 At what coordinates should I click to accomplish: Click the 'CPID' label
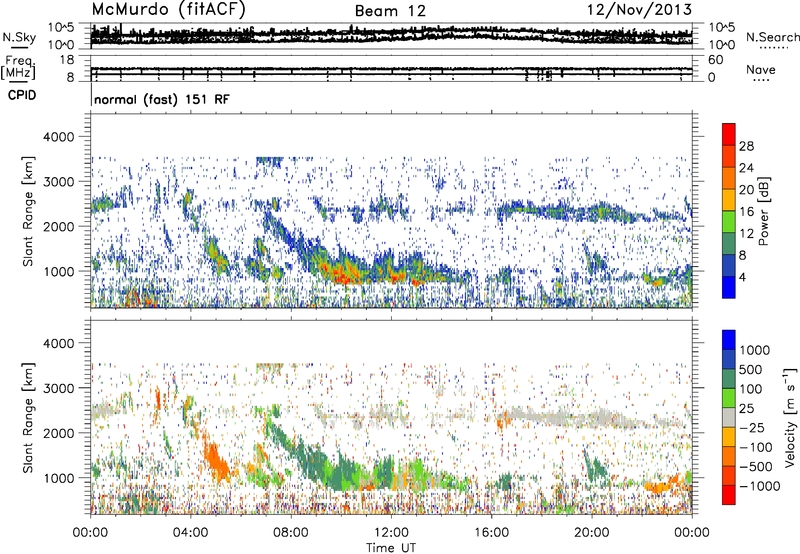click(22, 95)
